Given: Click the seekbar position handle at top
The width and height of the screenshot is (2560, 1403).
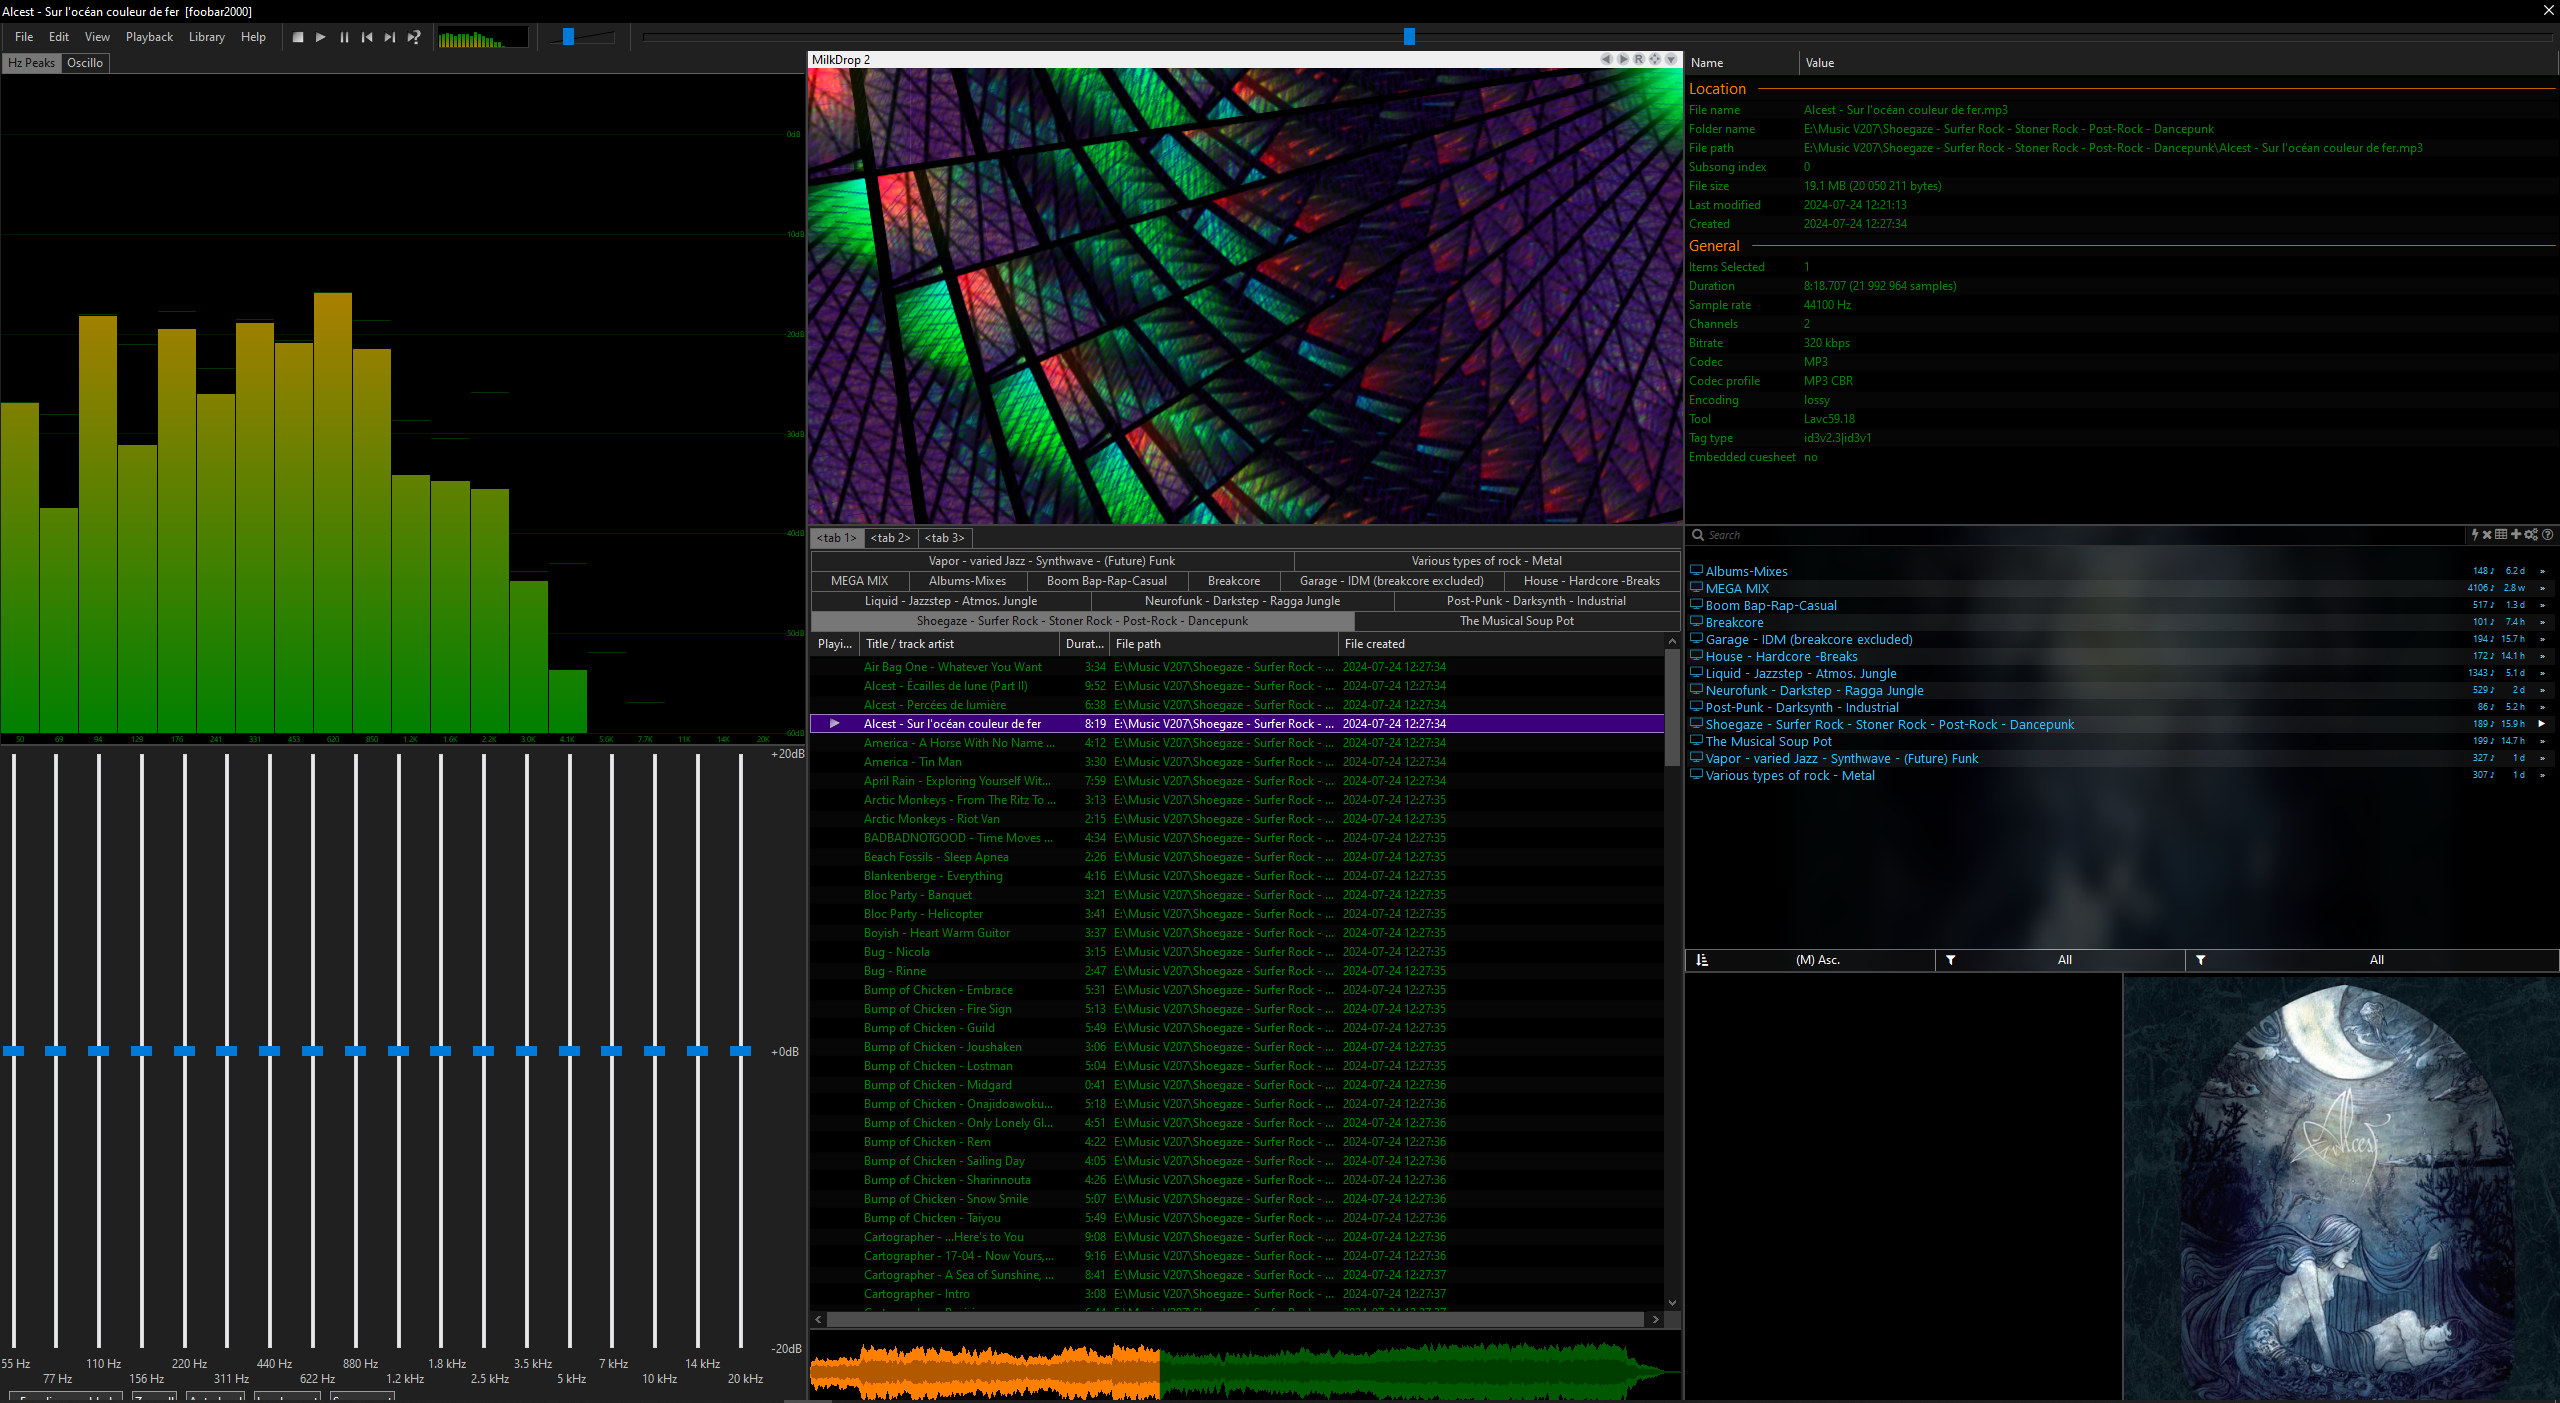Looking at the screenshot, I should click(1409, 37).
